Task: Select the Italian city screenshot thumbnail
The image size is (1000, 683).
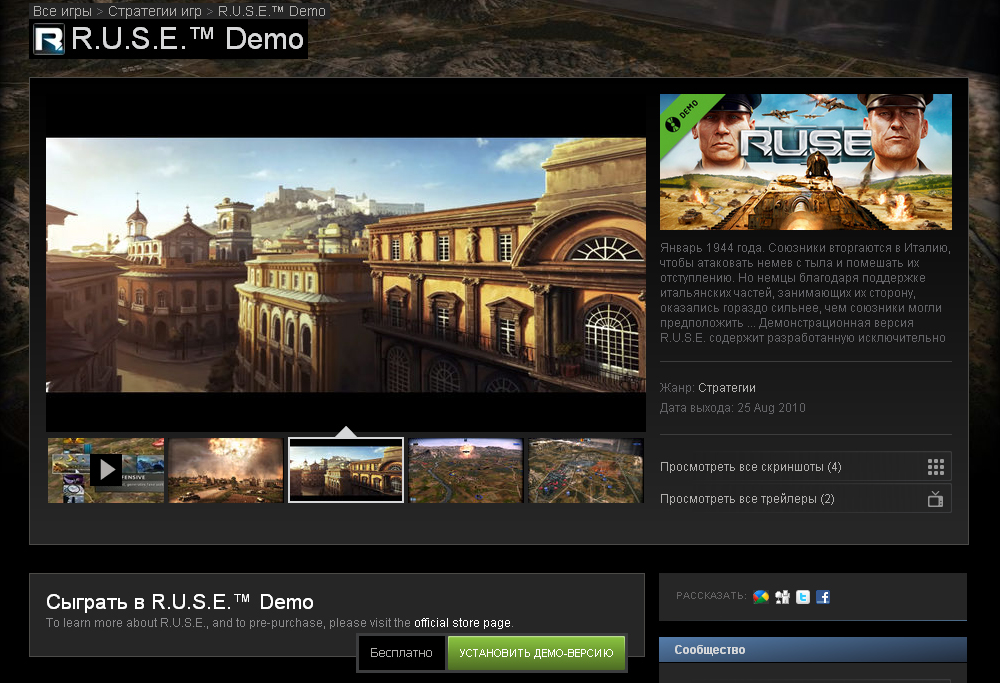Action: tap(346, 470)
